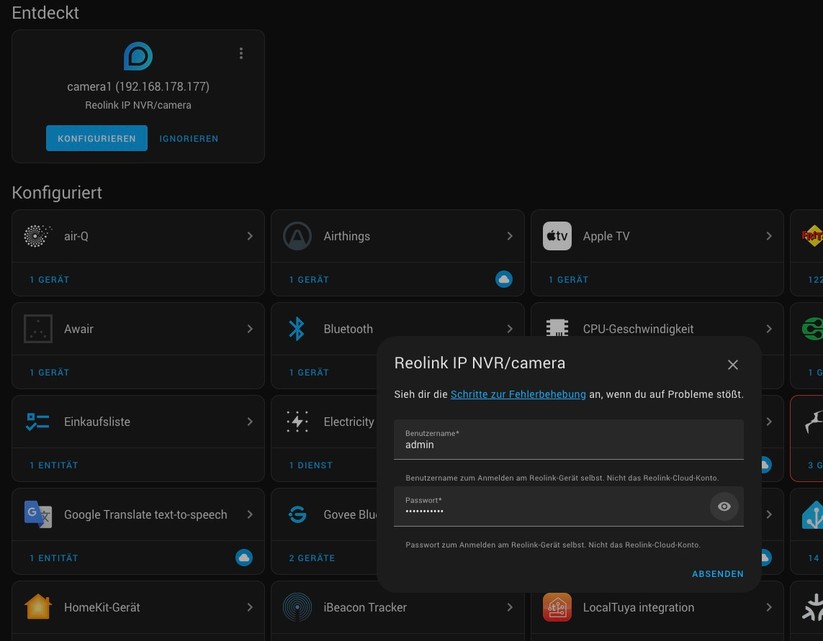Click the Govee Bluetooth integration icon
Image resolution: width=823 pixels, height=641 pixels.
click(x=296, y=514)
